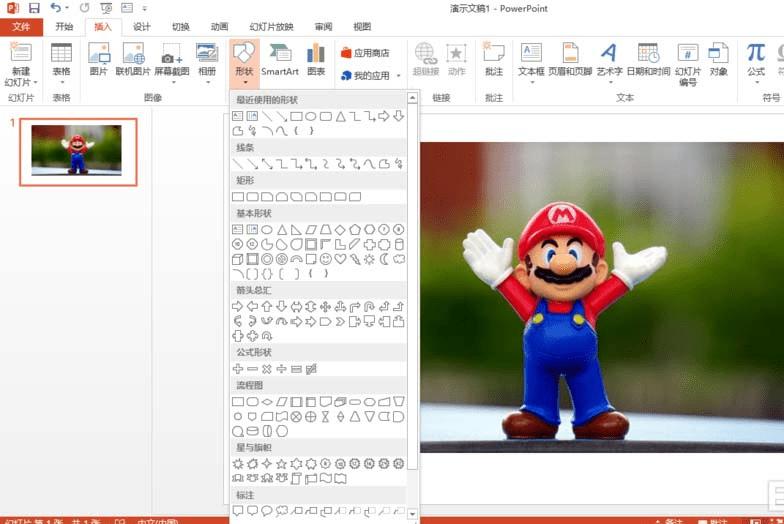Click the 批注 (Comment) button
784x524 pixels.
(x=493, y=60)
